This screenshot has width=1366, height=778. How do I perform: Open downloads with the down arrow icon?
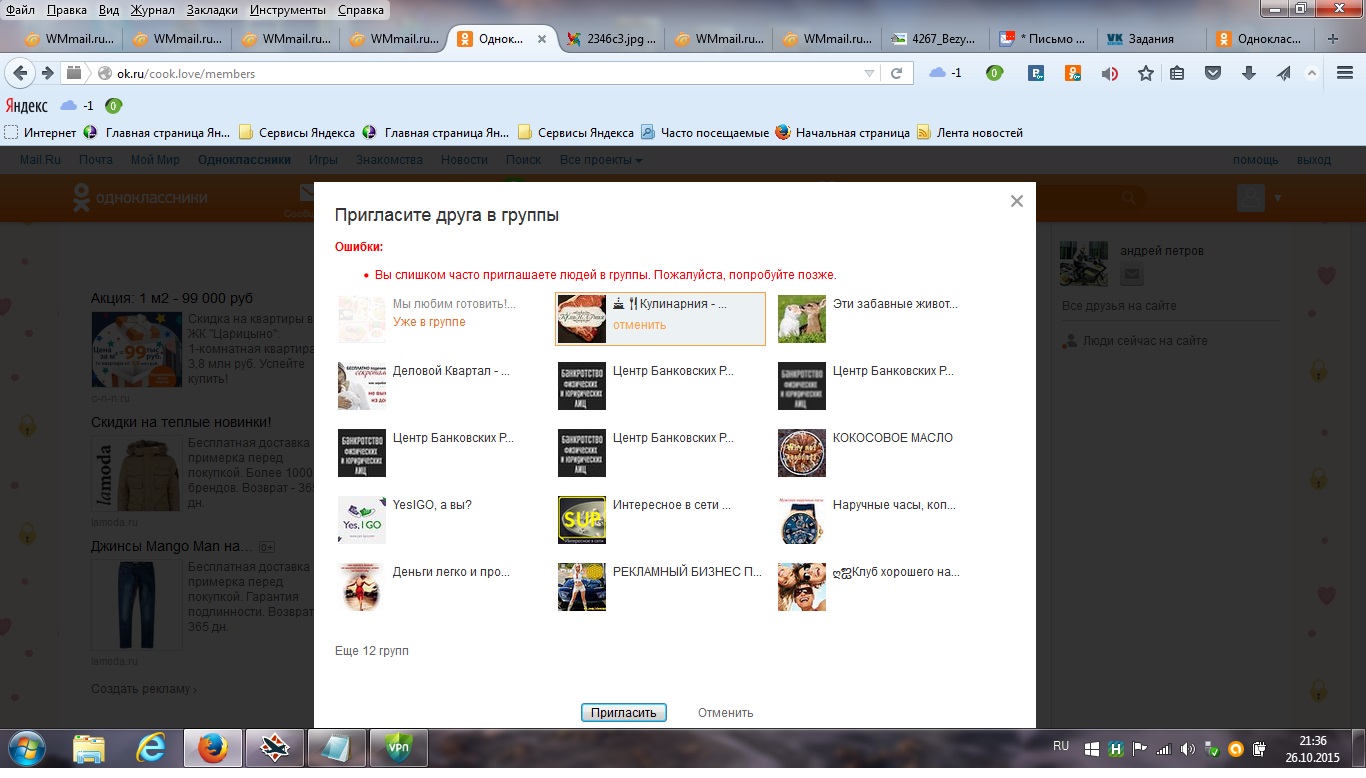(1249, 73)
